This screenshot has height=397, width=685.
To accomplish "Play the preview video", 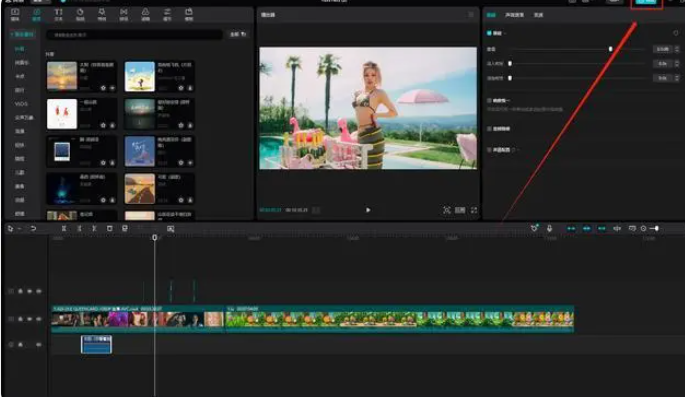I will click(x=368, y=210).
